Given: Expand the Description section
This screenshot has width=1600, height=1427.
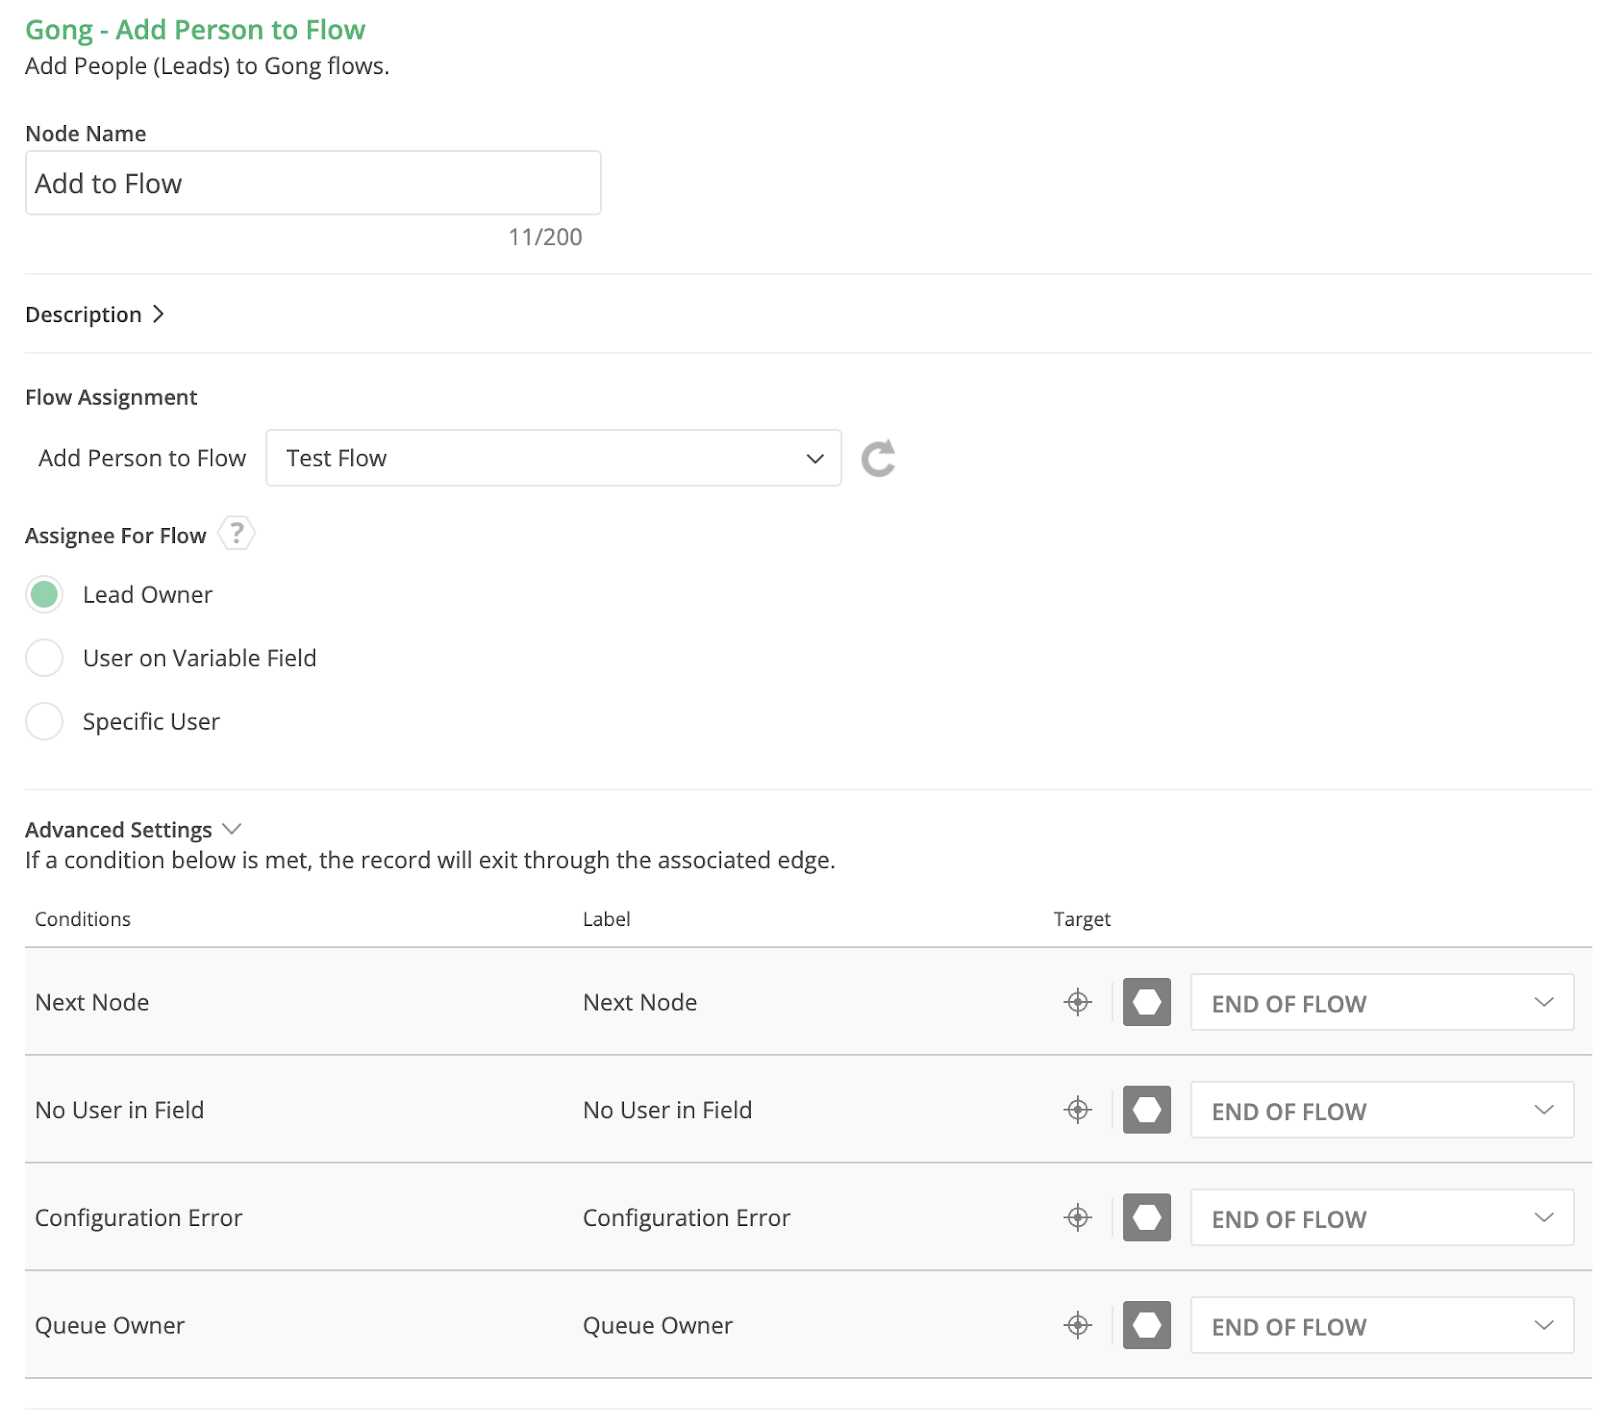Looking at the screenshot, I should coord(95,315).
